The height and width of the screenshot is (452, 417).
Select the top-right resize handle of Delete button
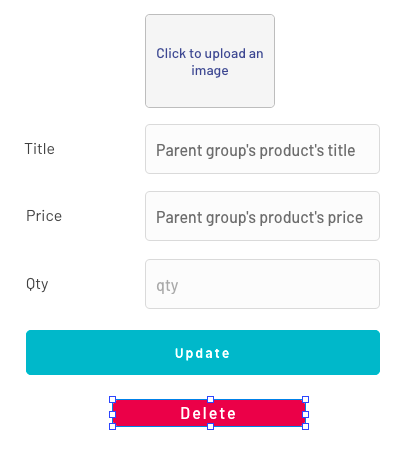coord(305,399)
